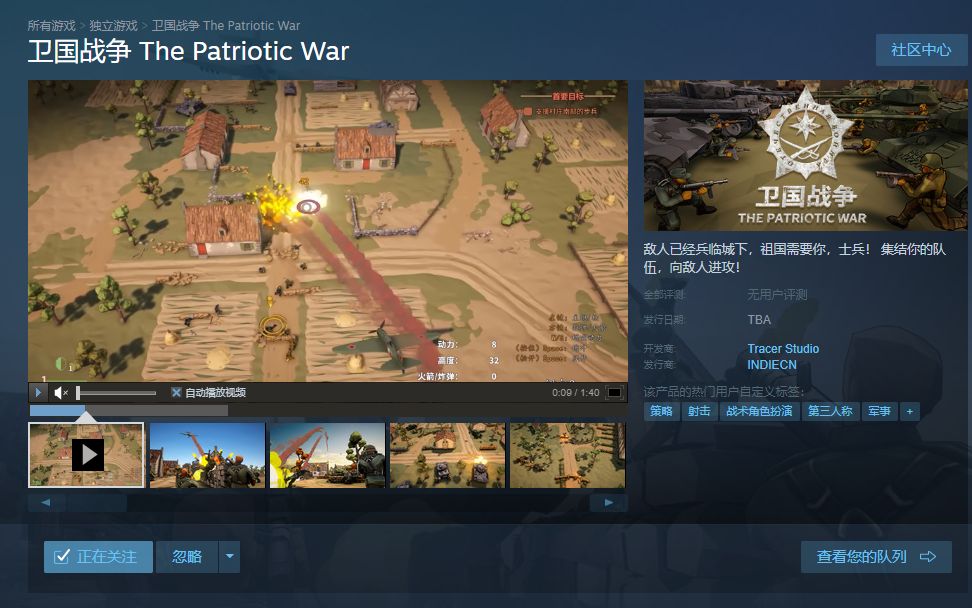Navigate to 所有游戏 breadcrumb
972x608 pixels.
(51, 25)
